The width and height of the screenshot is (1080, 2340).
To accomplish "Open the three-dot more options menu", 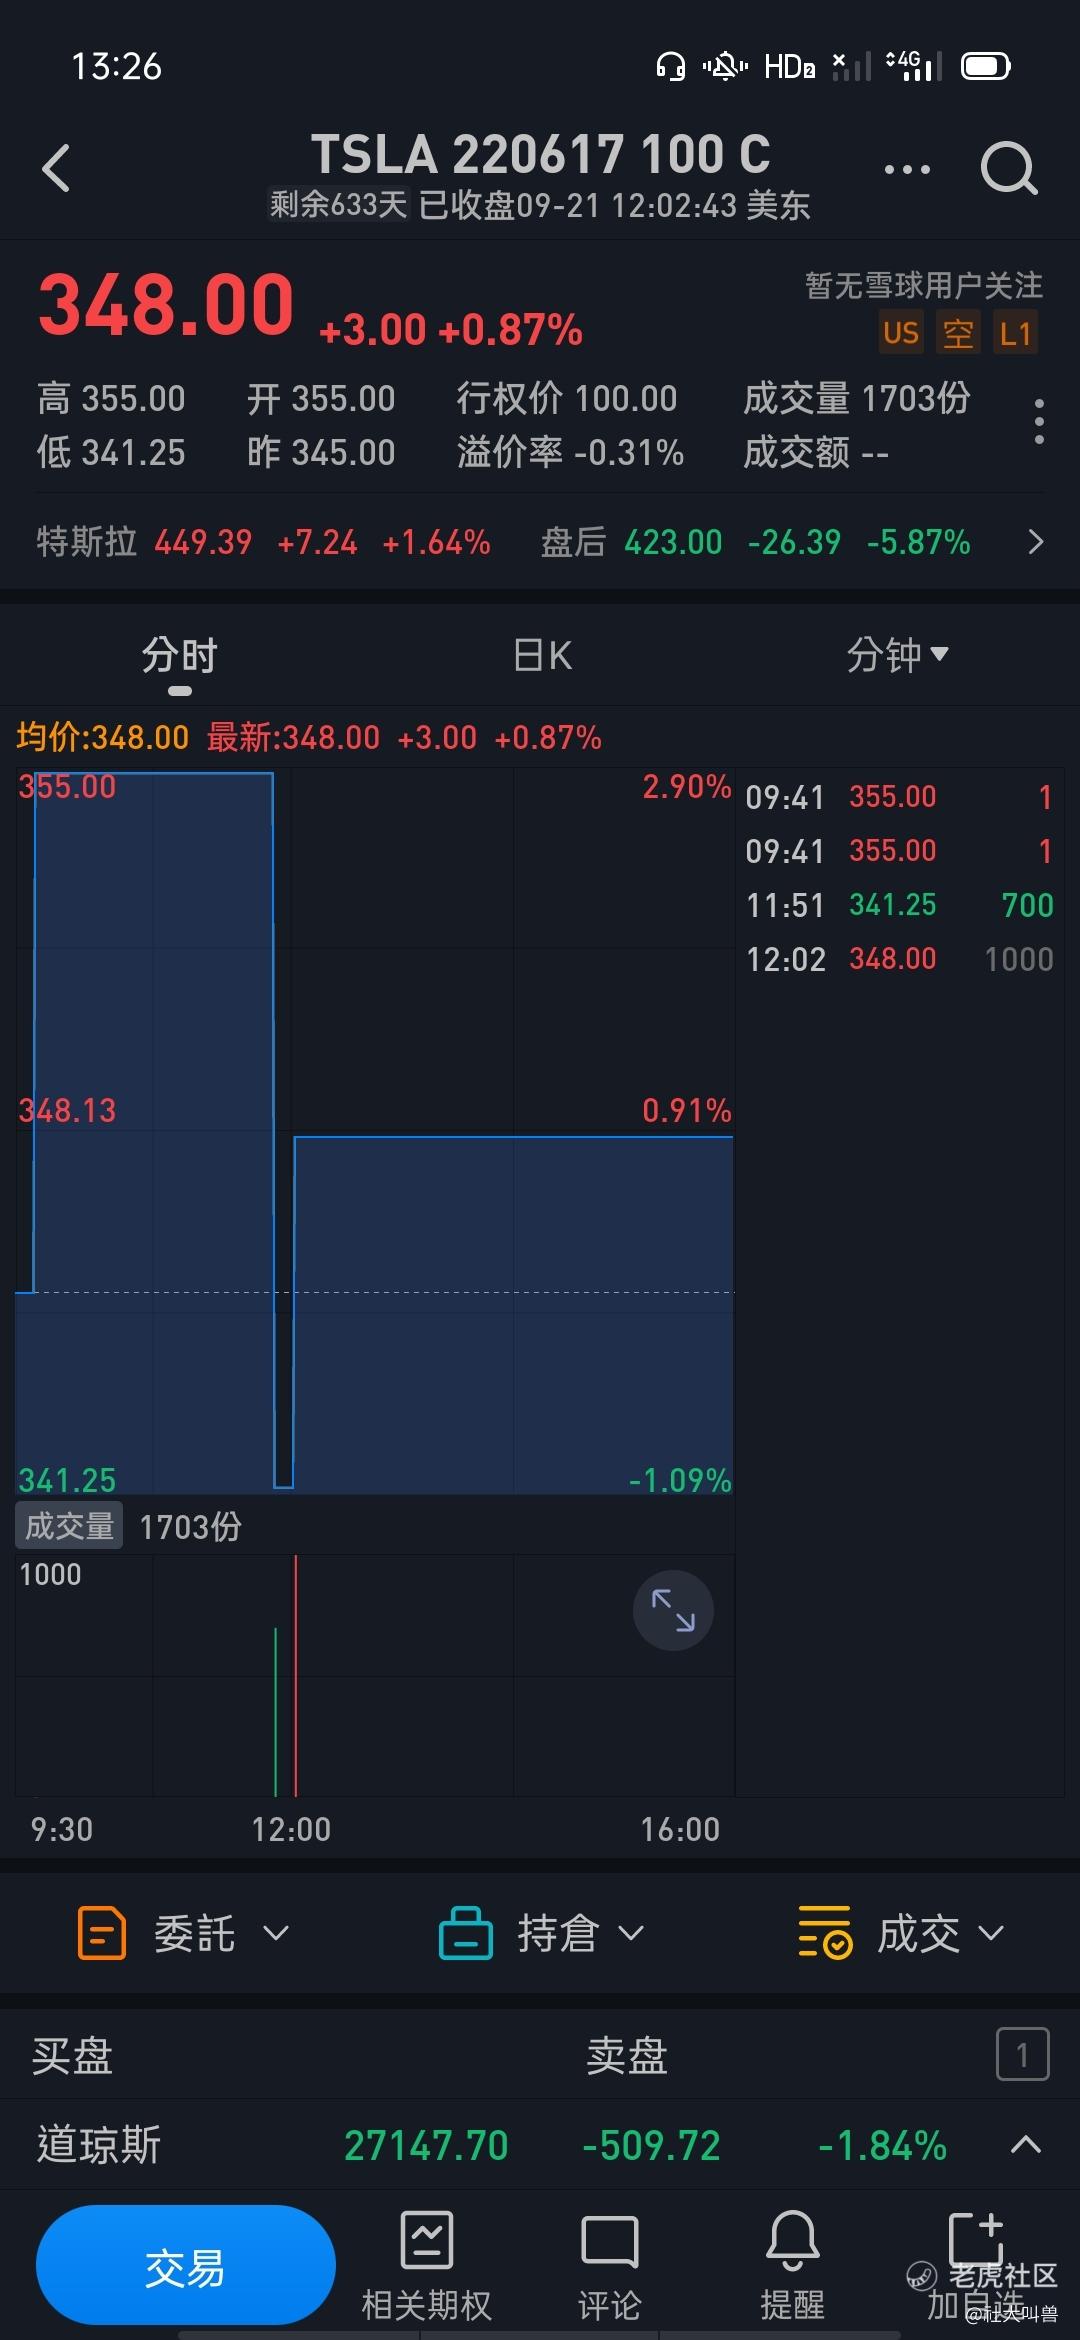I will (x=907, y=169).
